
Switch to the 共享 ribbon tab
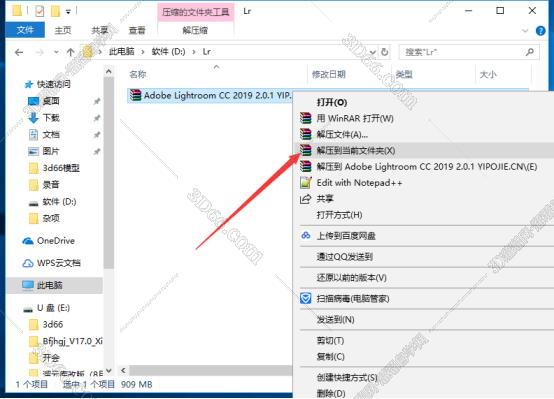(100, 30)
